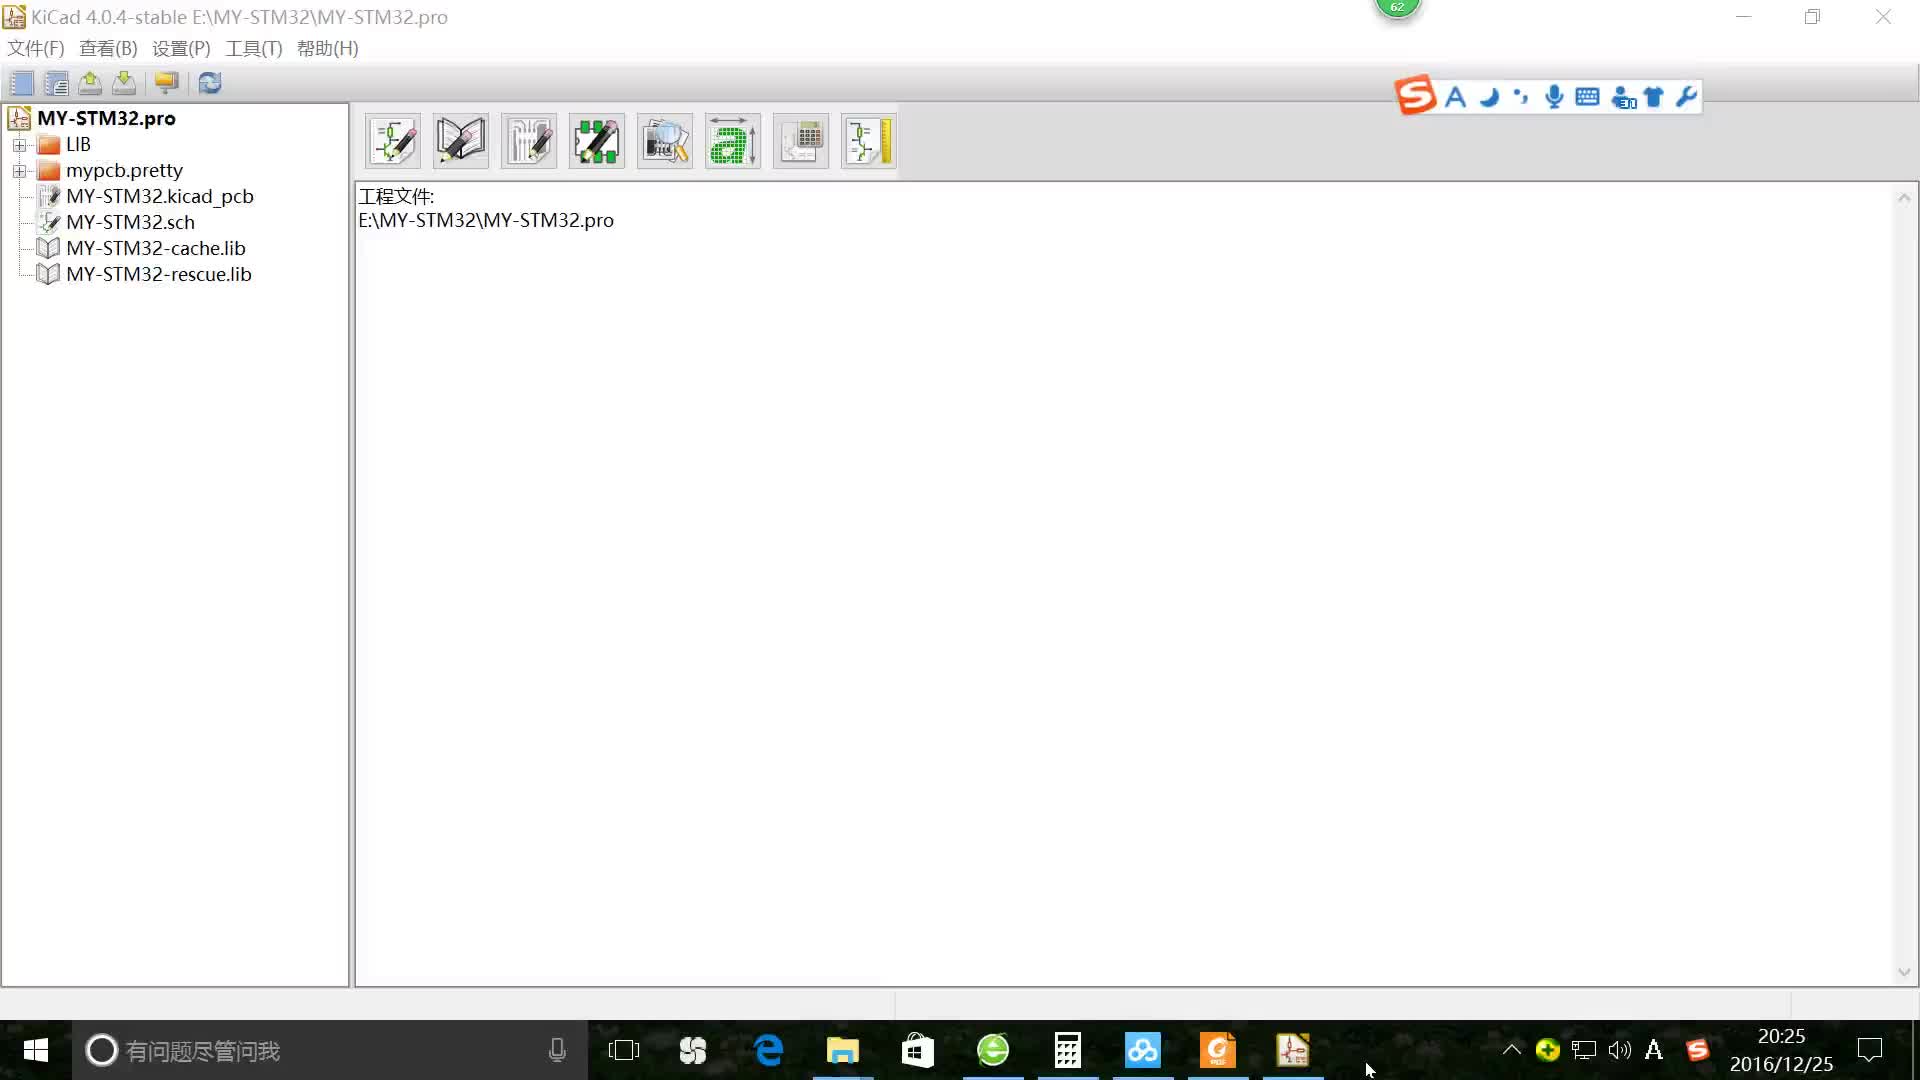Open the Action Center notifications
1920x1080 pixels.
(x=1870, y=1050)
